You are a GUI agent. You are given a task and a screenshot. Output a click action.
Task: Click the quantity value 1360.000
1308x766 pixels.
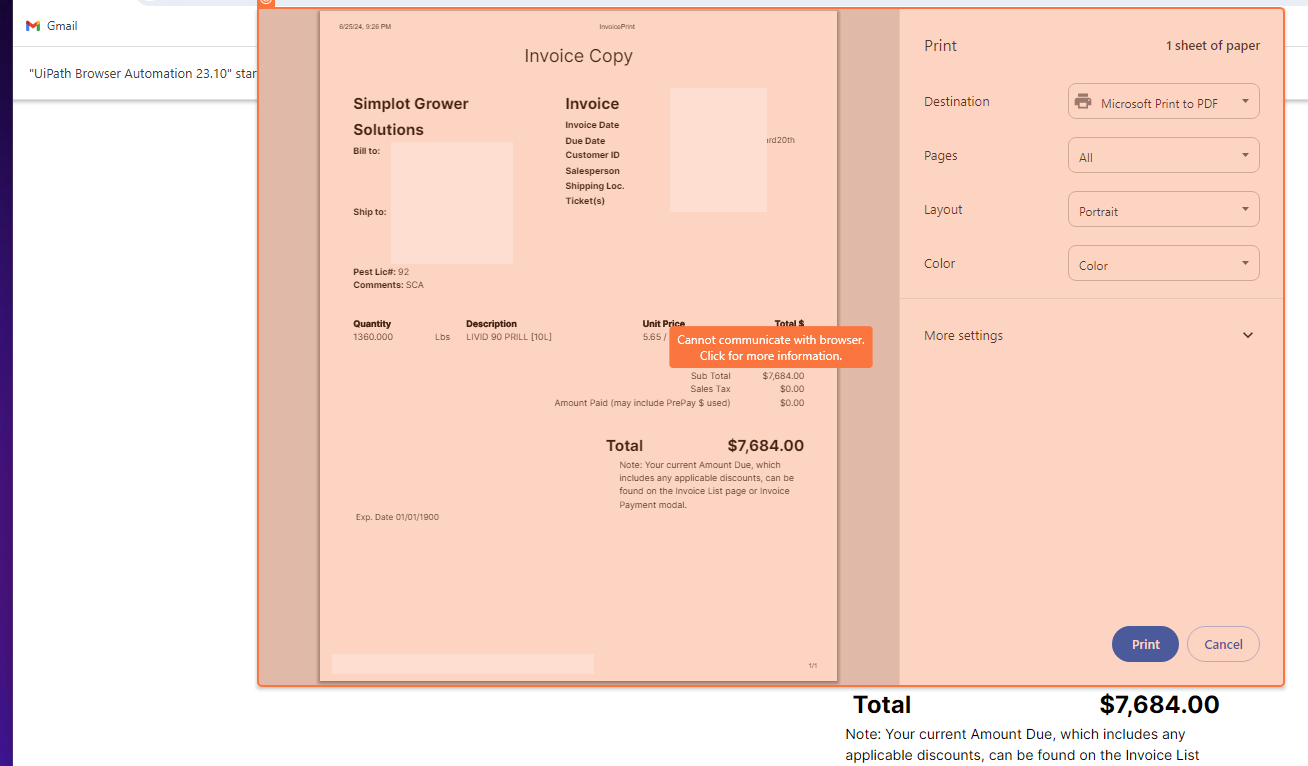tap(373, 337)
